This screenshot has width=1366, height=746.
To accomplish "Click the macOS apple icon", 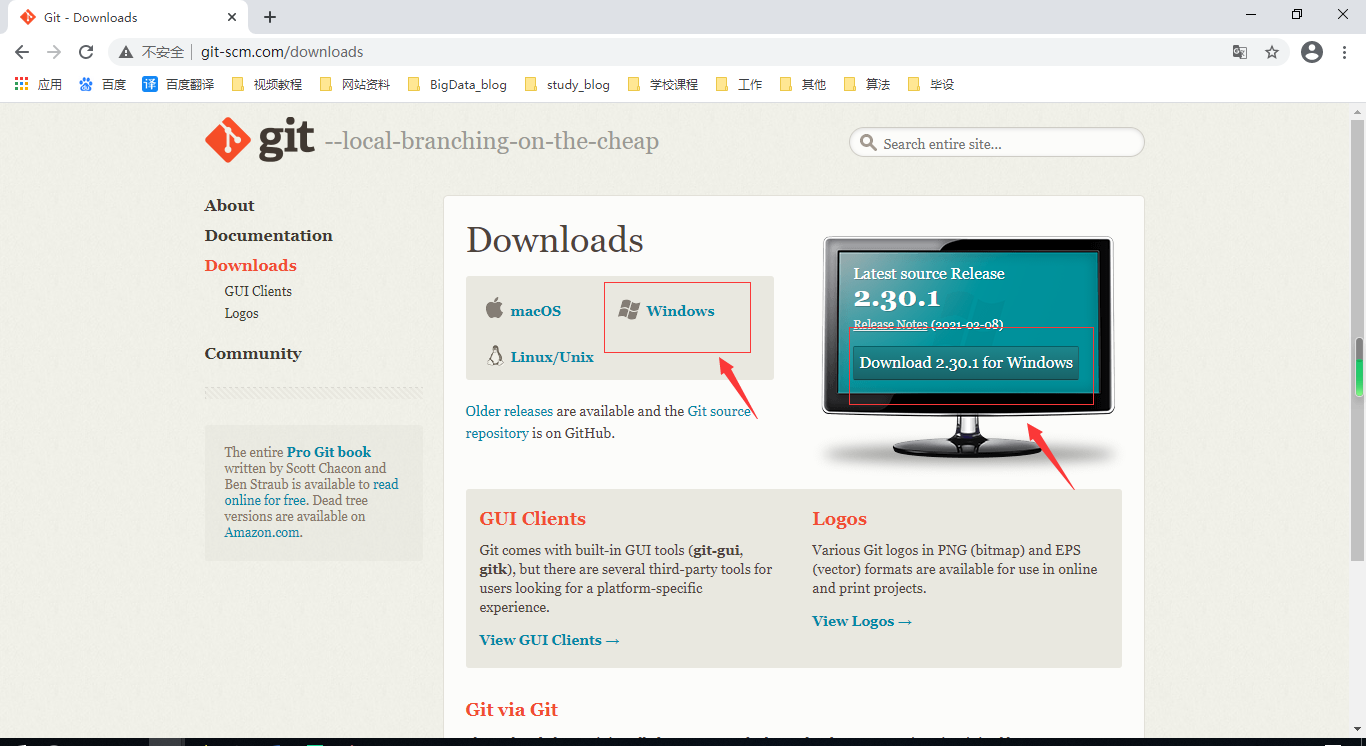I will [494, 308].
